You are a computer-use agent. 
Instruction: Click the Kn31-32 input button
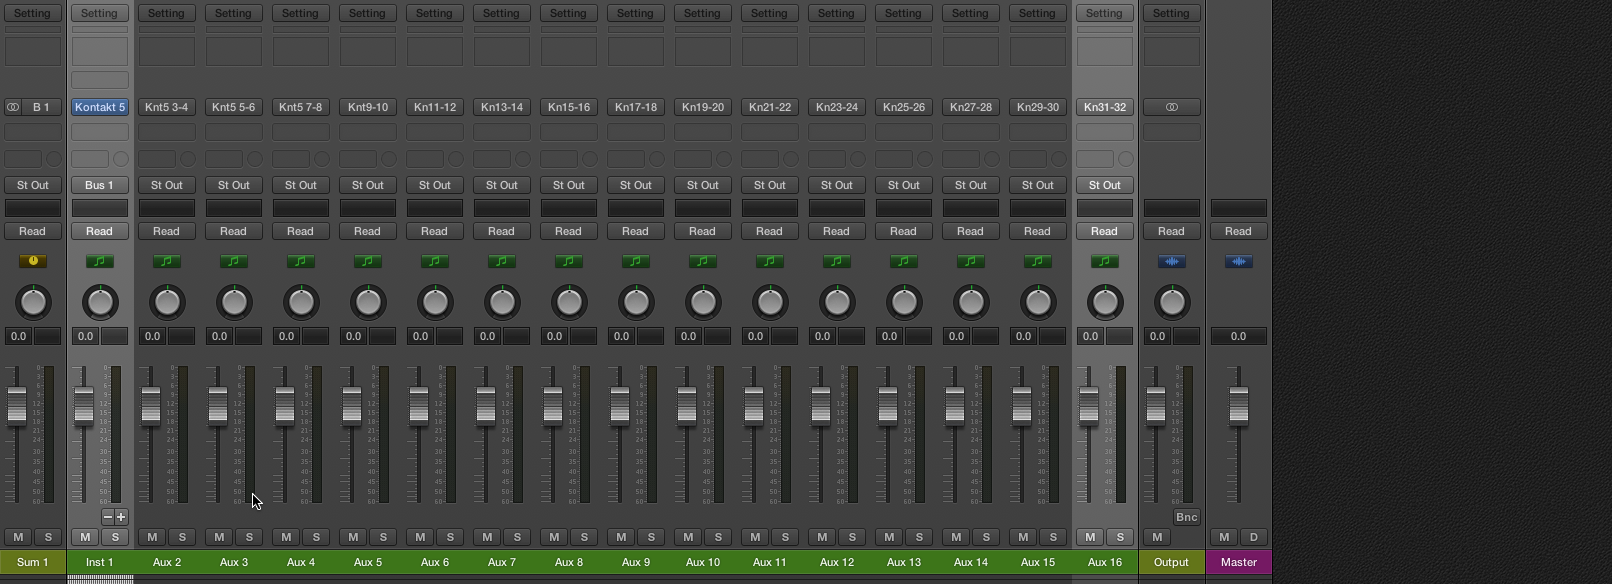(1105, 107)
